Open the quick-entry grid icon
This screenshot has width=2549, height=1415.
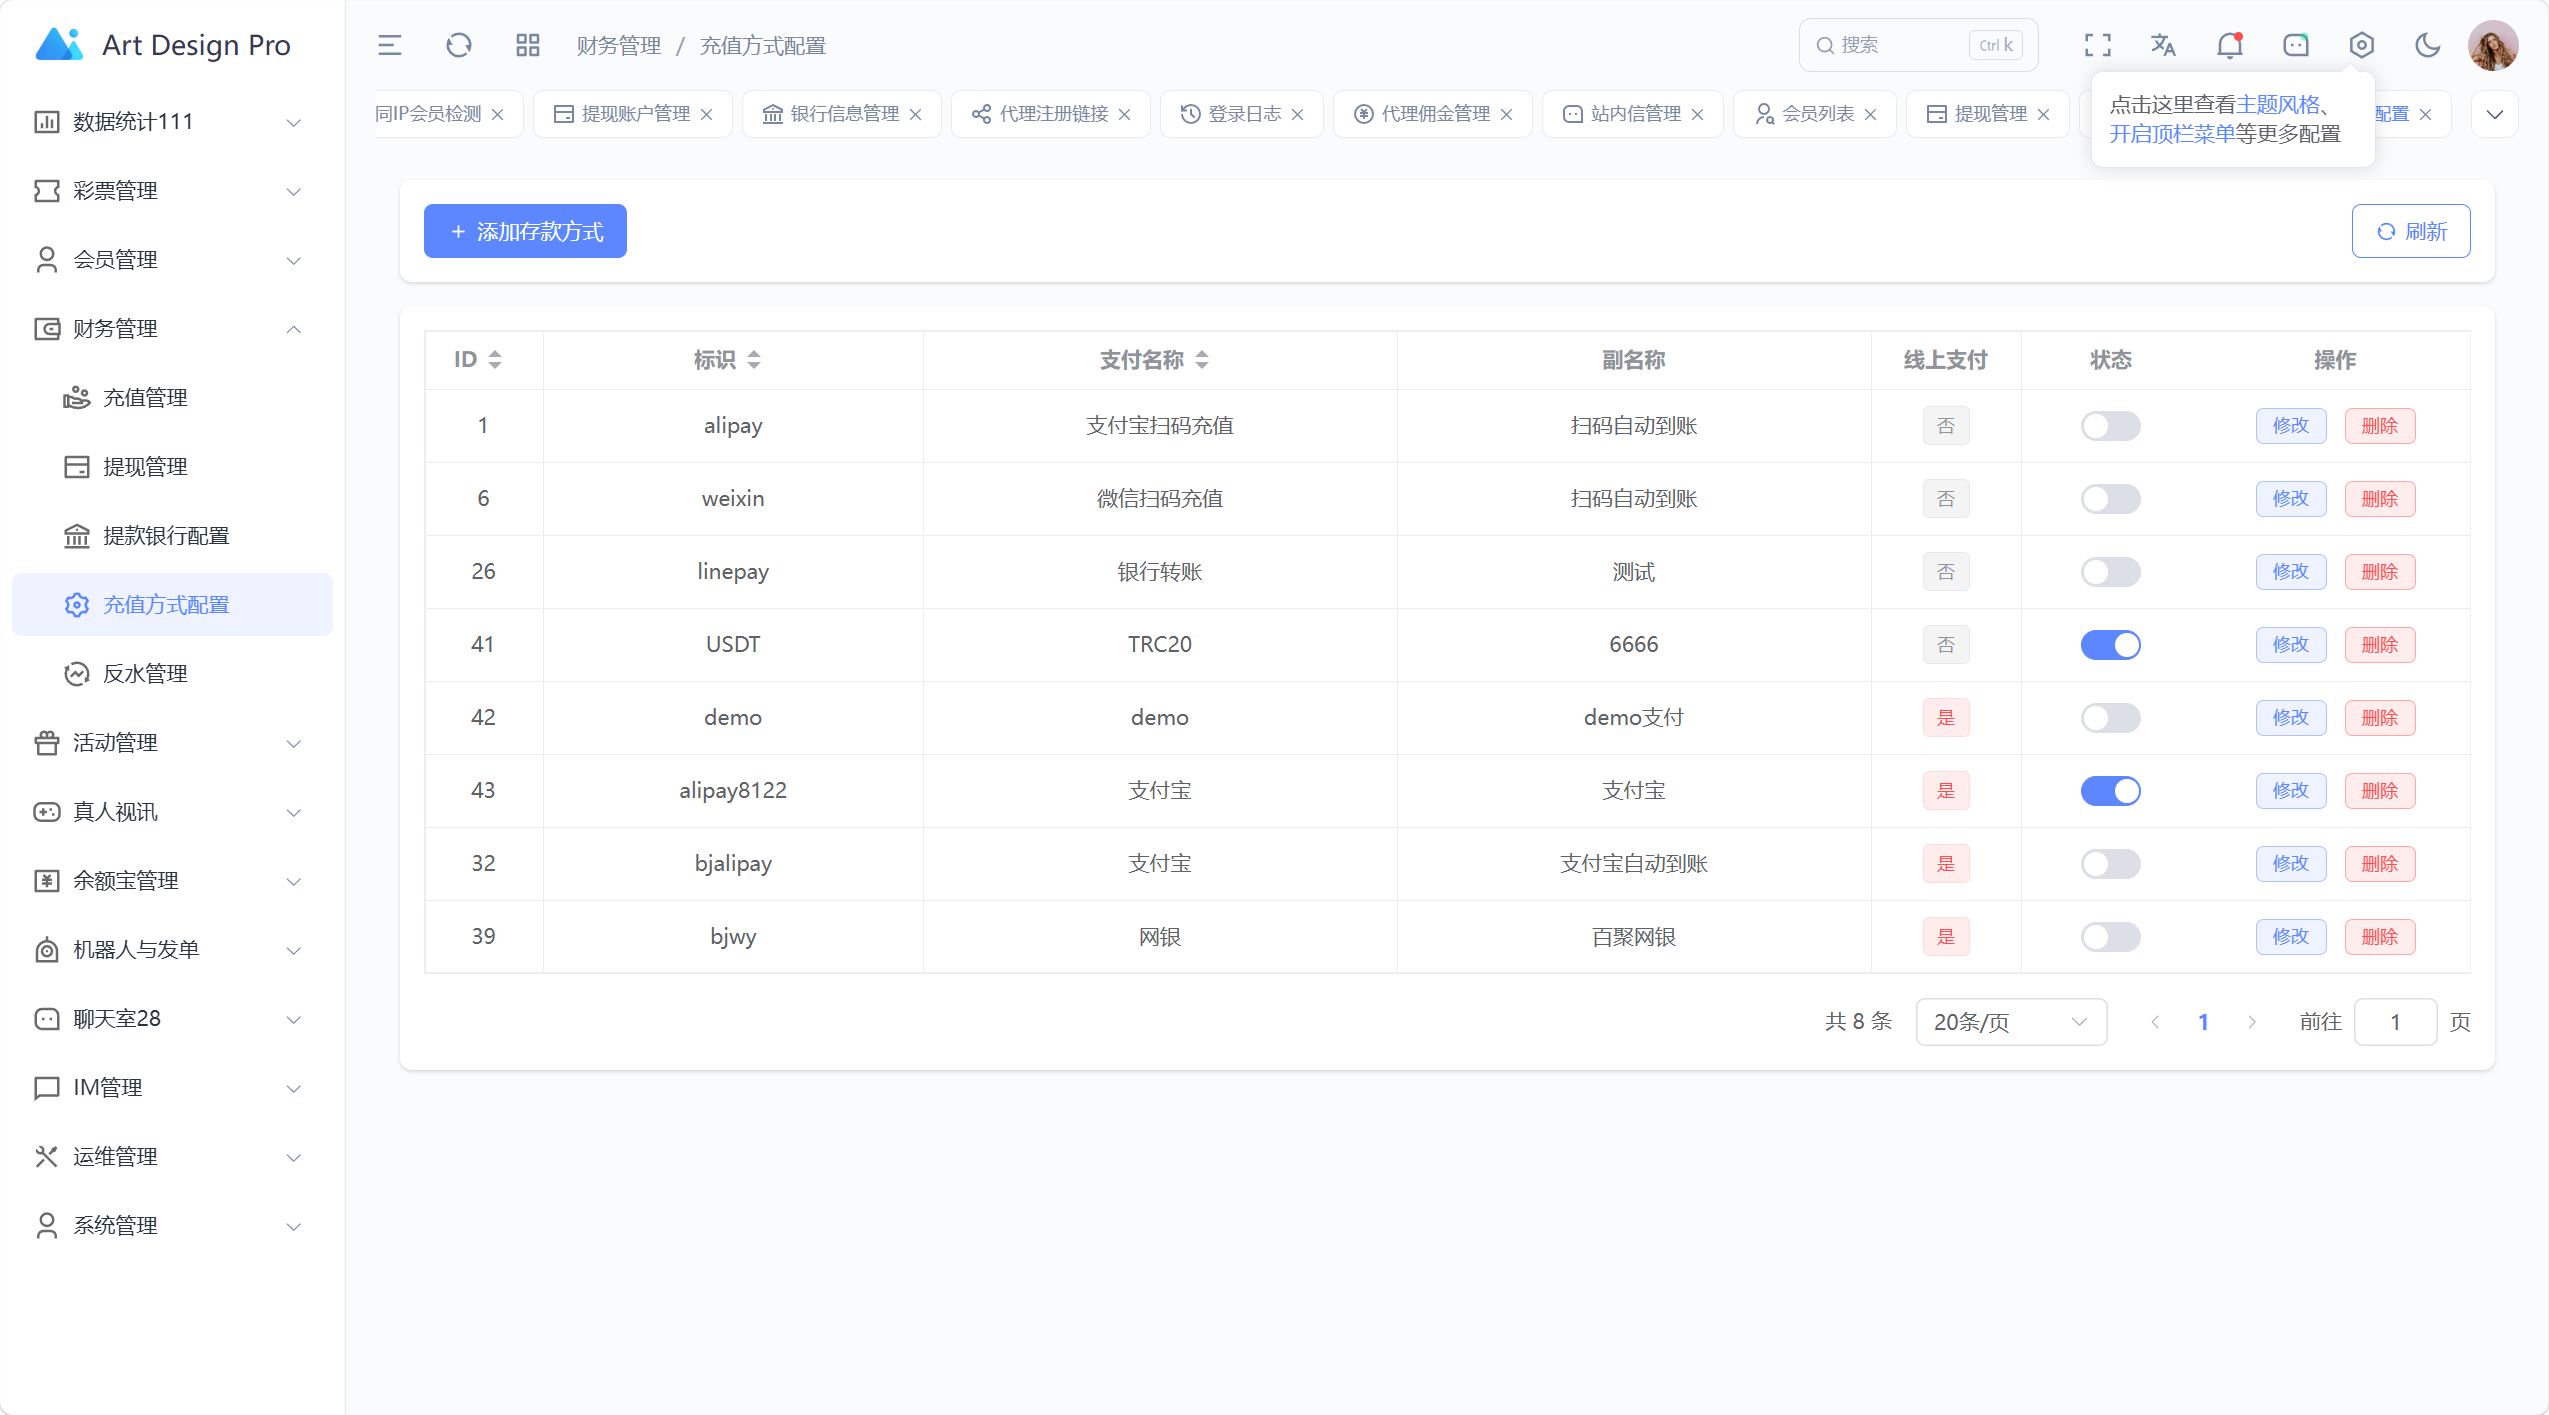click(x=527, y=45)
